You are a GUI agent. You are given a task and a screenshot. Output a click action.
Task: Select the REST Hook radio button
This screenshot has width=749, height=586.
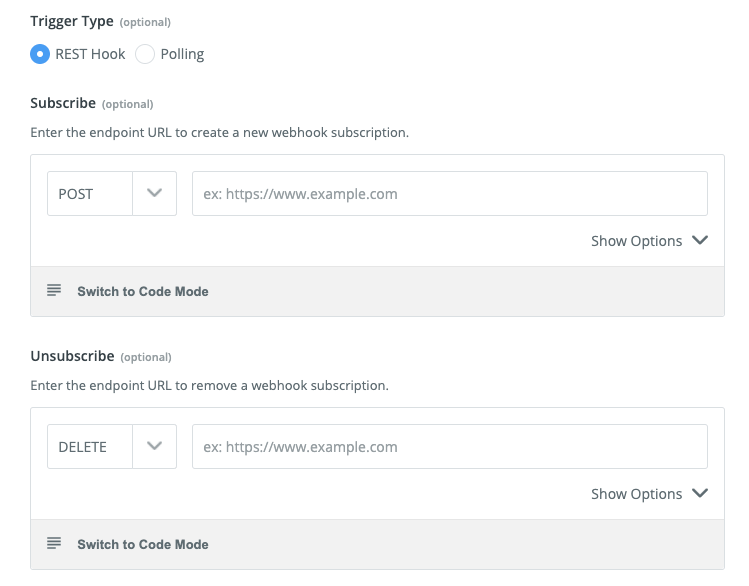point(41,54)
